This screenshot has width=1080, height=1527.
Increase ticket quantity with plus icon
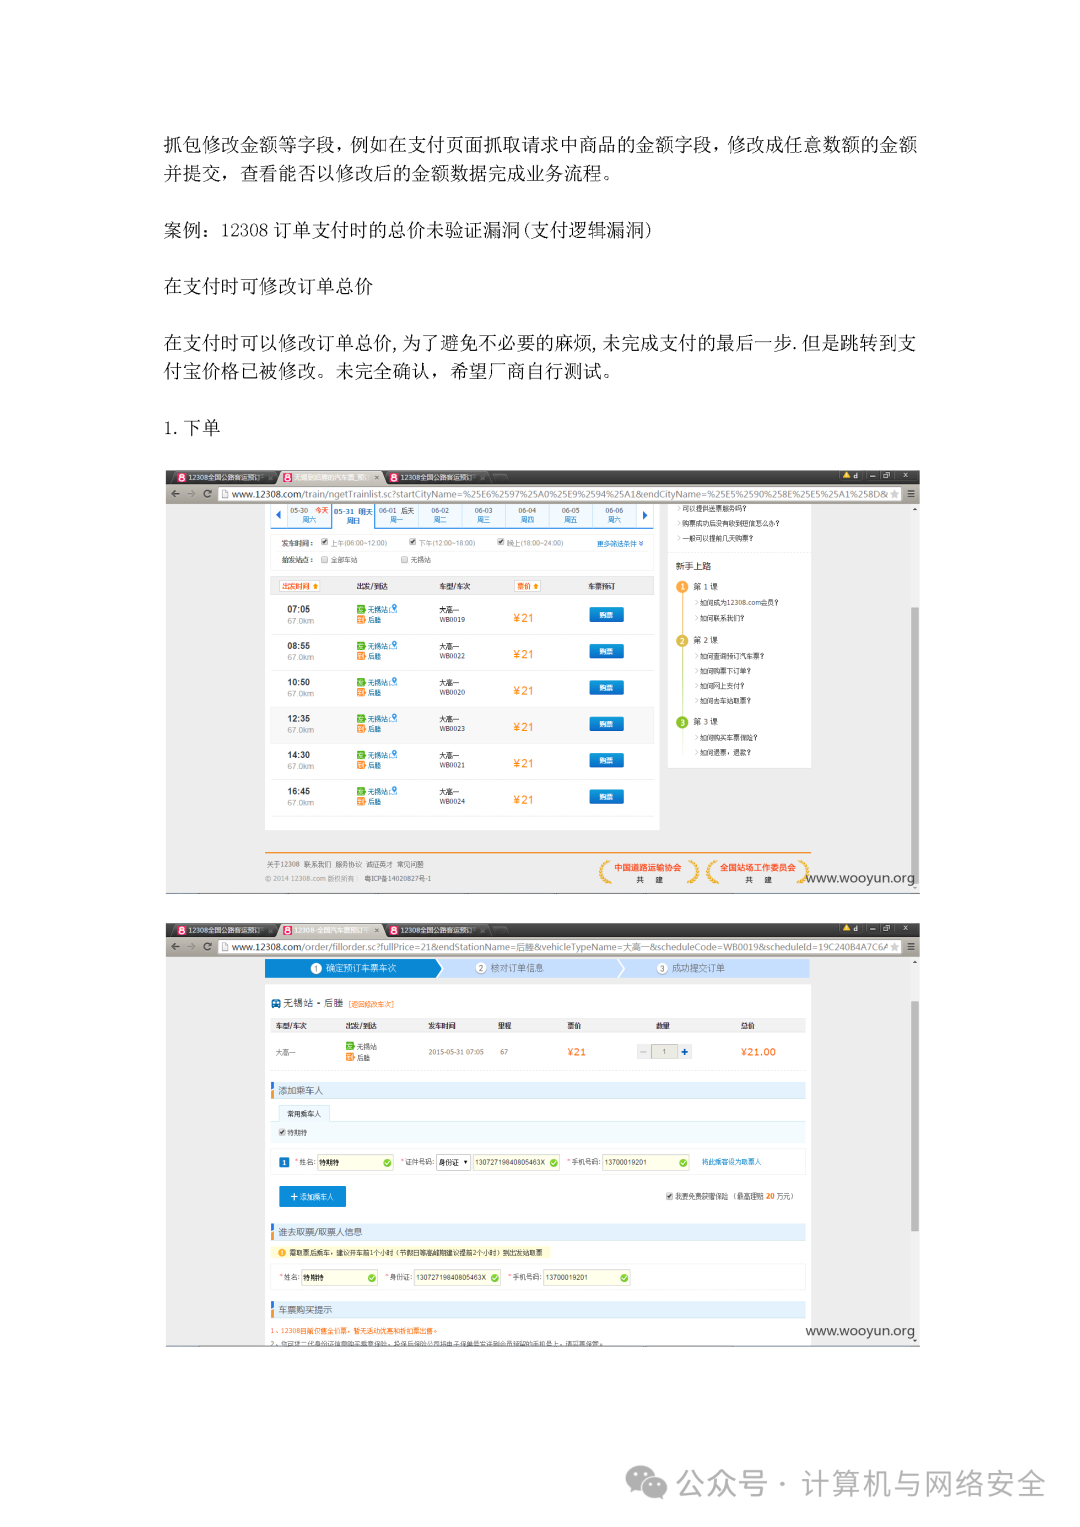coord(685,1052)
